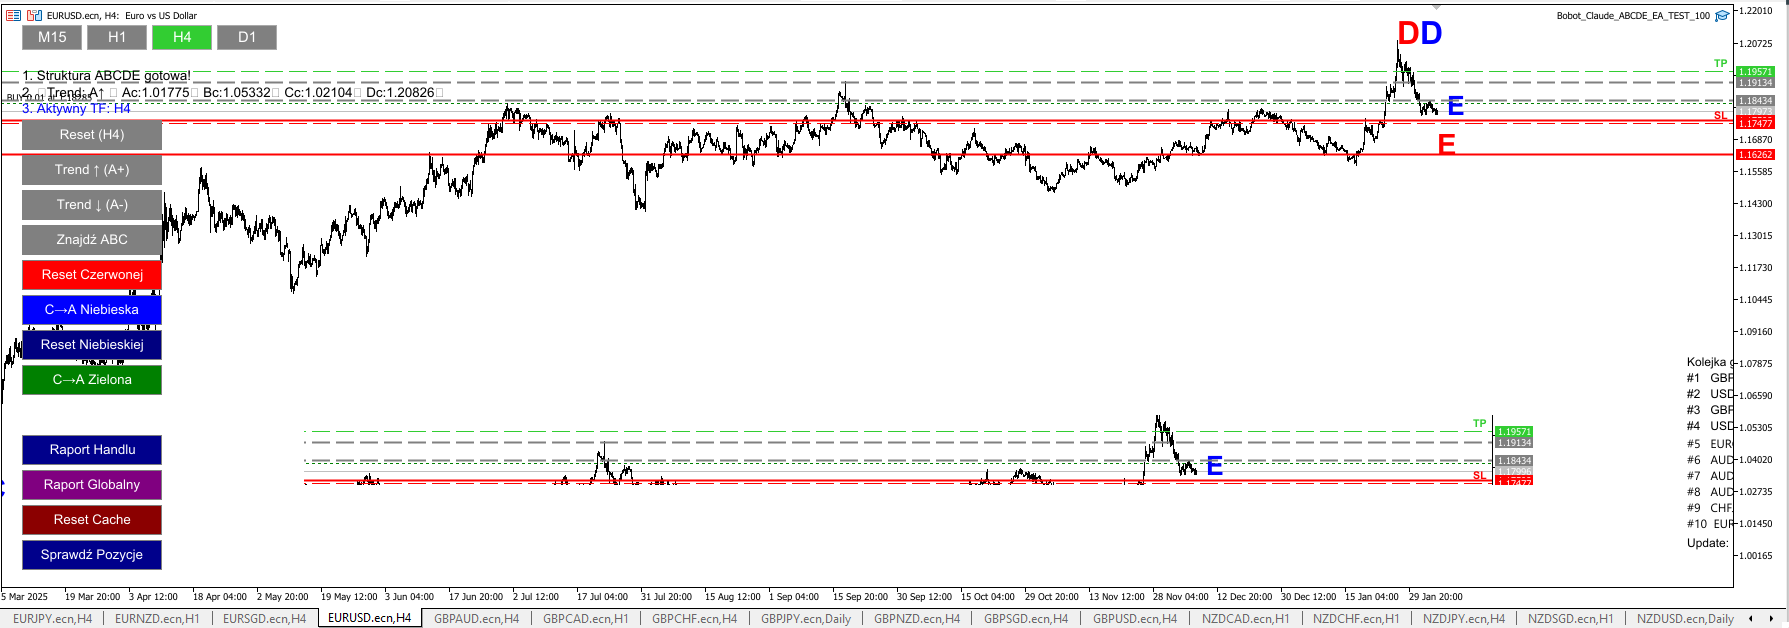
Task: Click the TP text on upper chart
Action: [x=1720, y=63]
